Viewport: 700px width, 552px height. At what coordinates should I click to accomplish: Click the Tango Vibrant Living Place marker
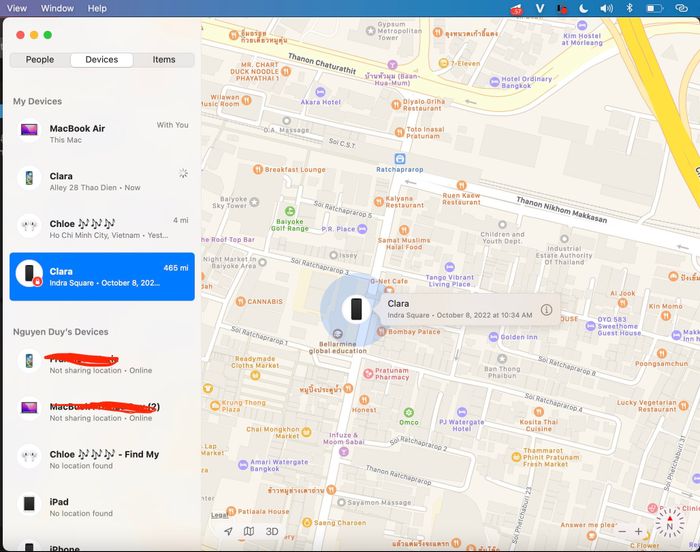(x=450, y=267)
